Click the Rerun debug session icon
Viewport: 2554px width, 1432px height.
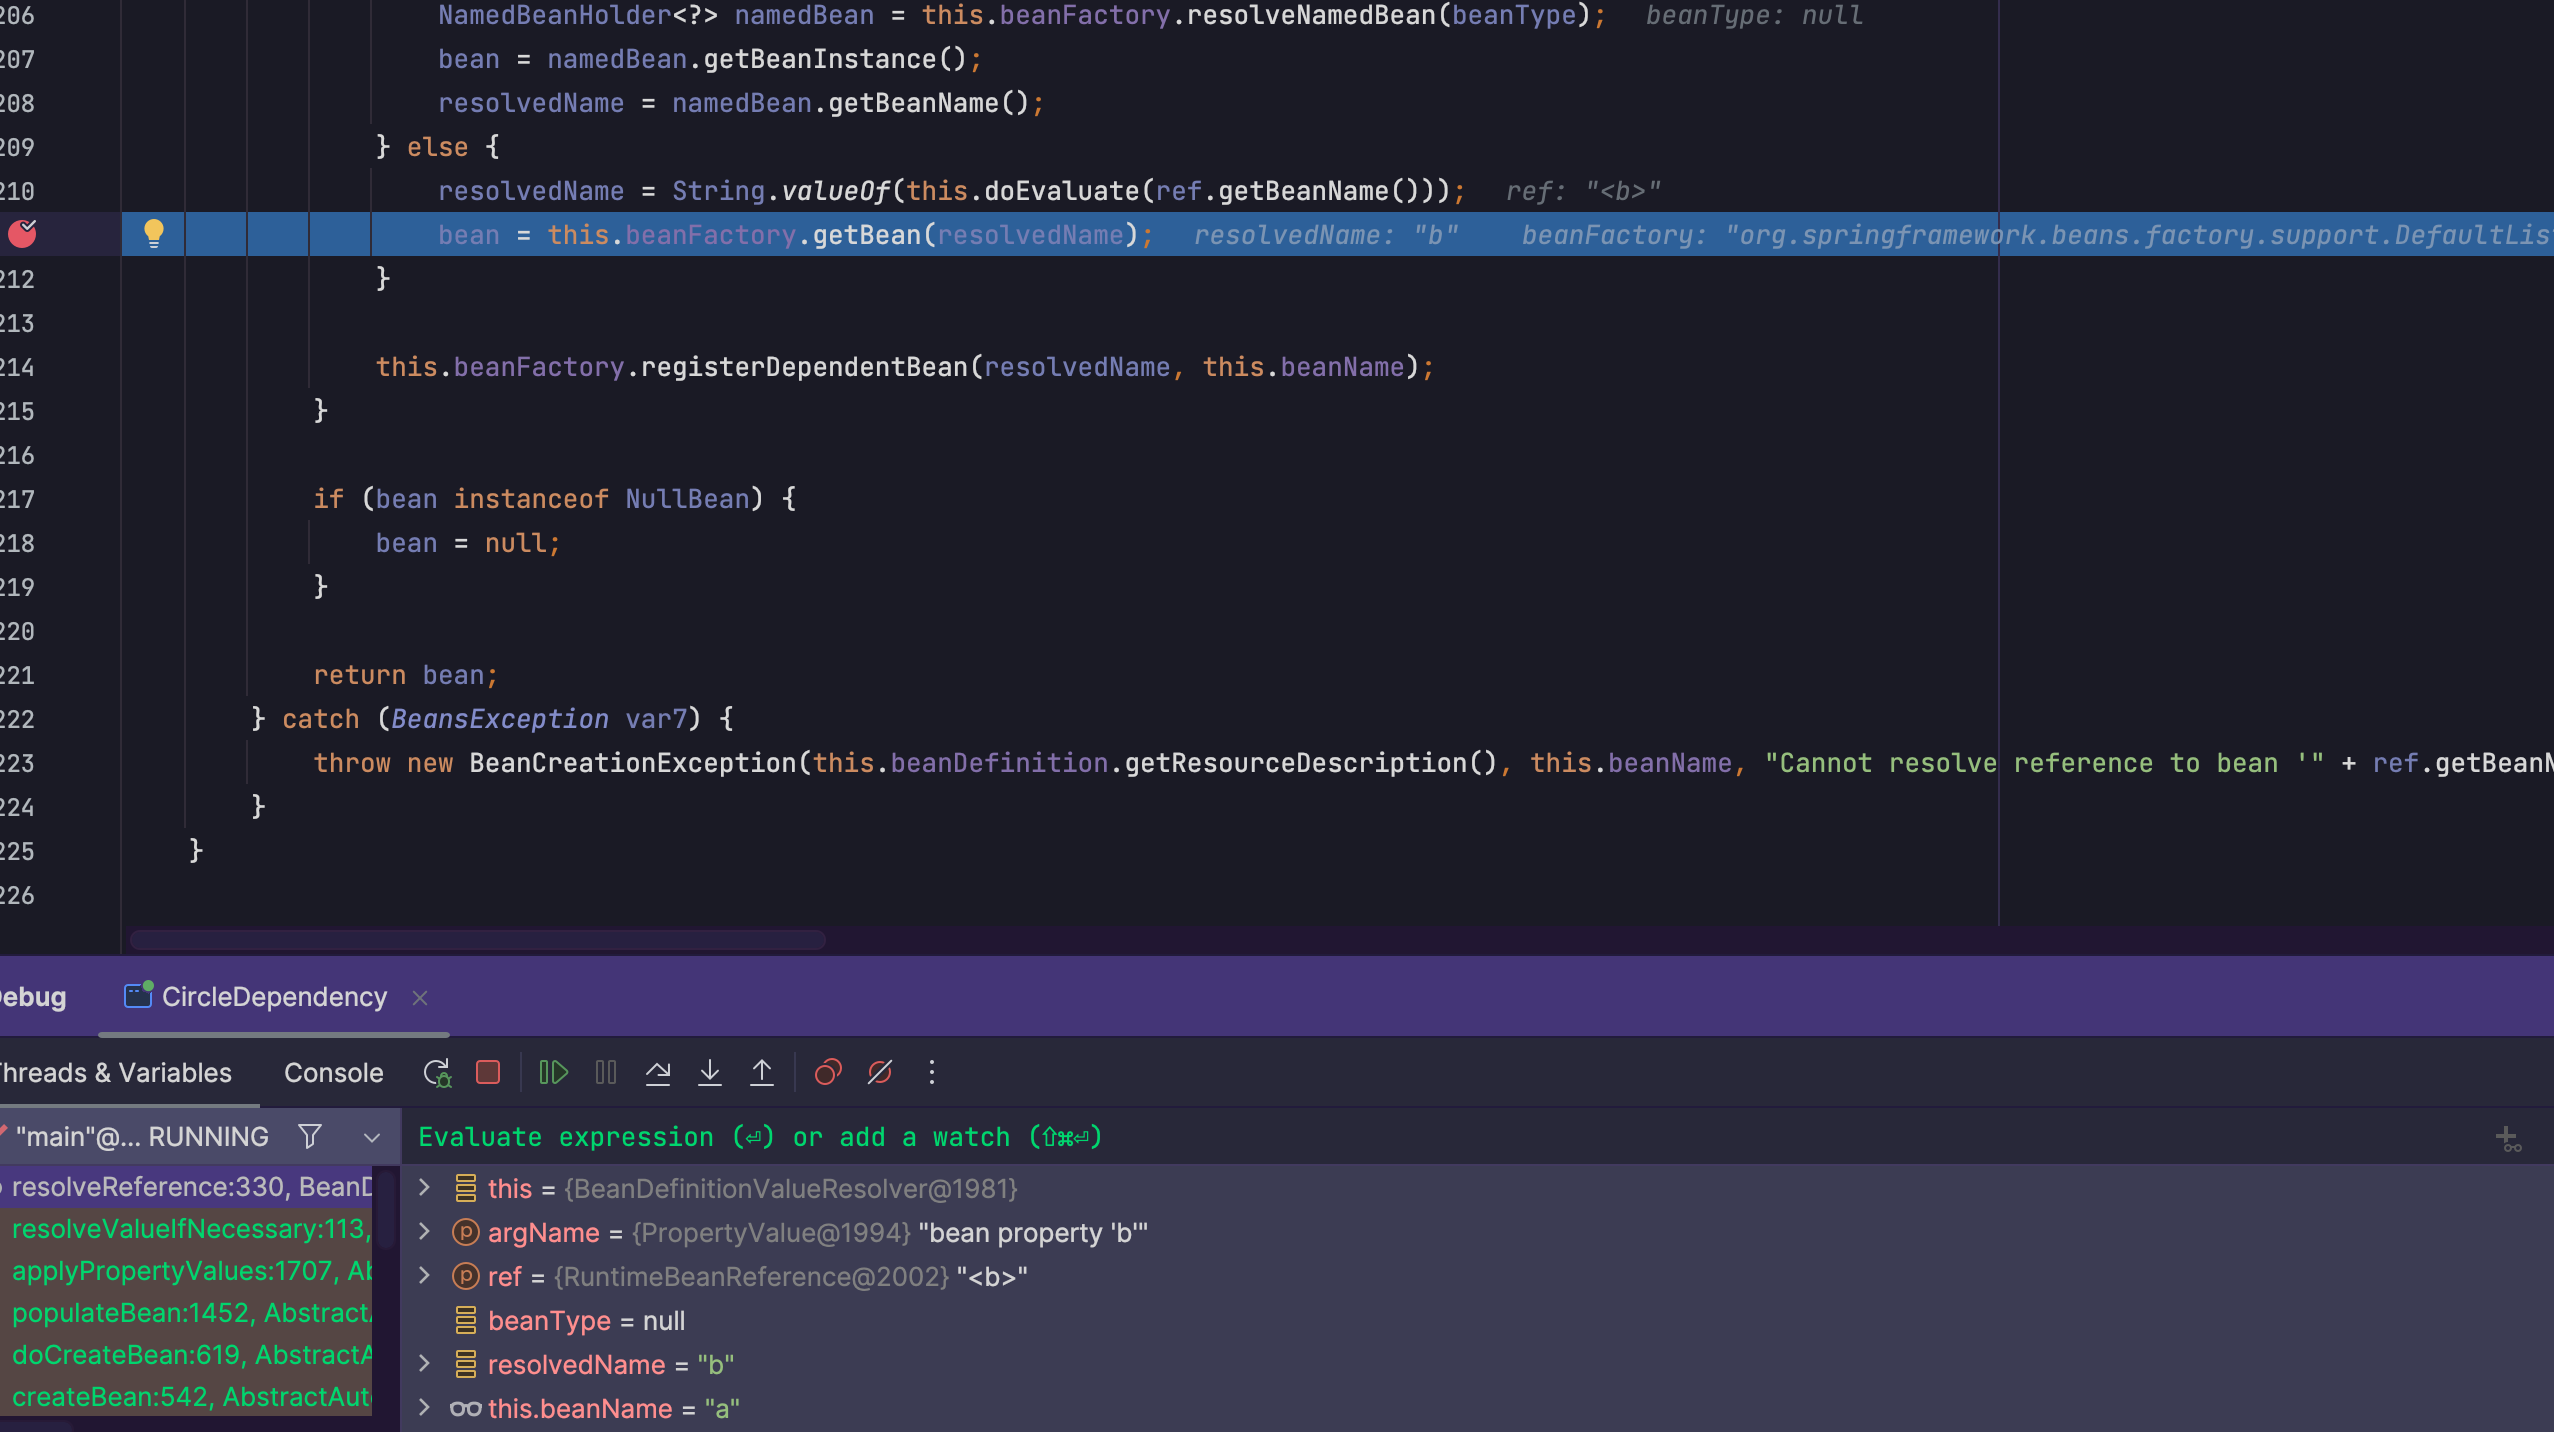click(x=437, y=1073)
